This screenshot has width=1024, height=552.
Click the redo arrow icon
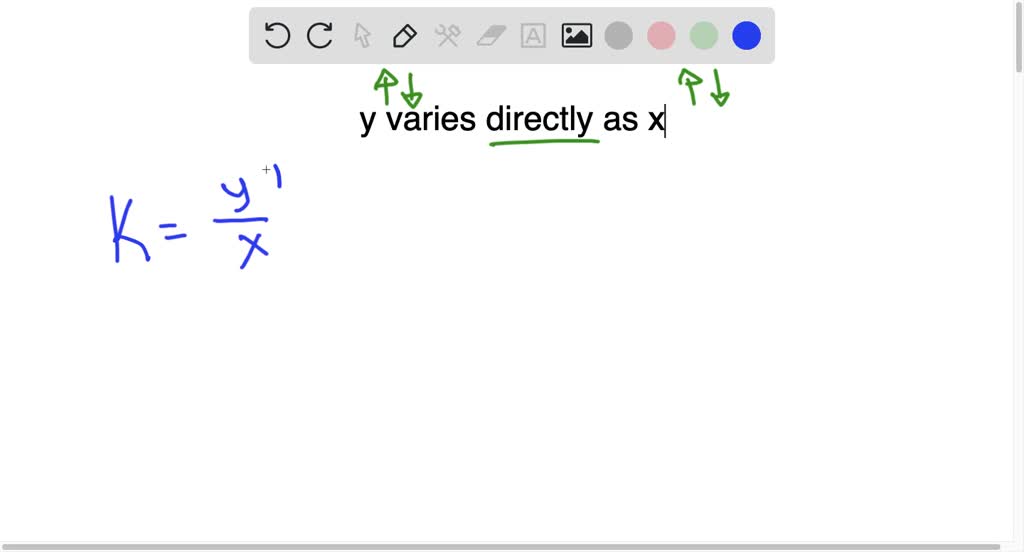point(320,35)
